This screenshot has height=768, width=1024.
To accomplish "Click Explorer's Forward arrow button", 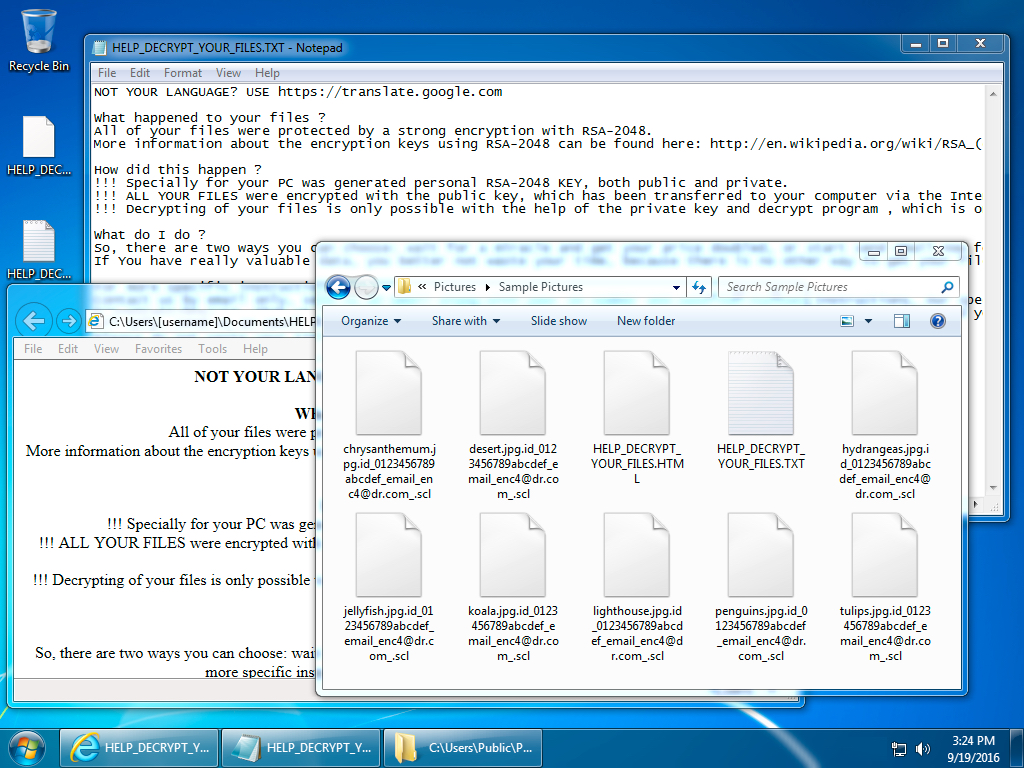I will tap(366, 287).
